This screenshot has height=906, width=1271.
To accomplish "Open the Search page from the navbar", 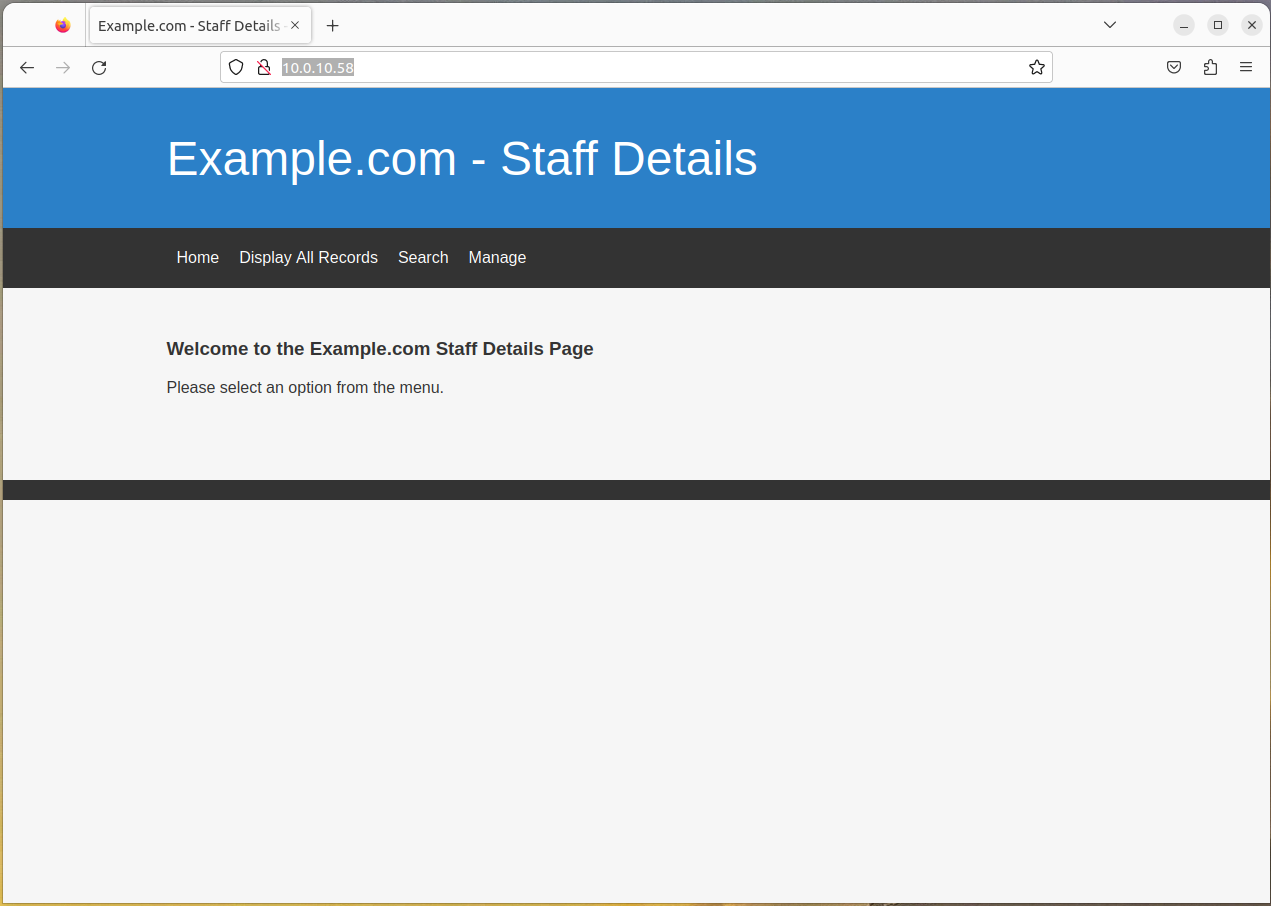I will click(x=423, y=258).
